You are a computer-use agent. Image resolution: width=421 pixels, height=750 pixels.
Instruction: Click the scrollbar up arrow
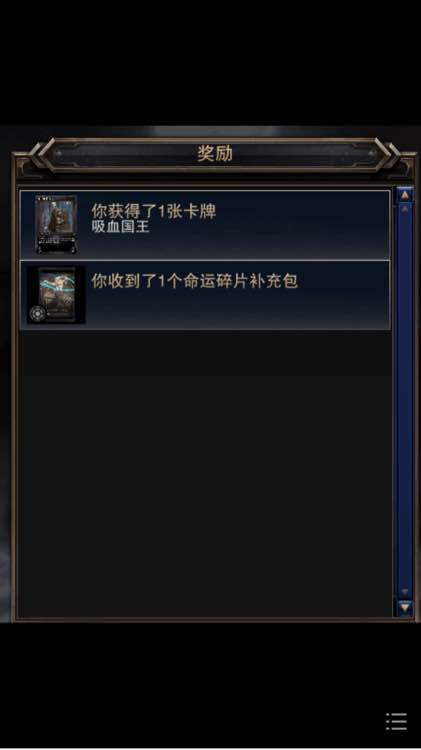coord(405,195)
